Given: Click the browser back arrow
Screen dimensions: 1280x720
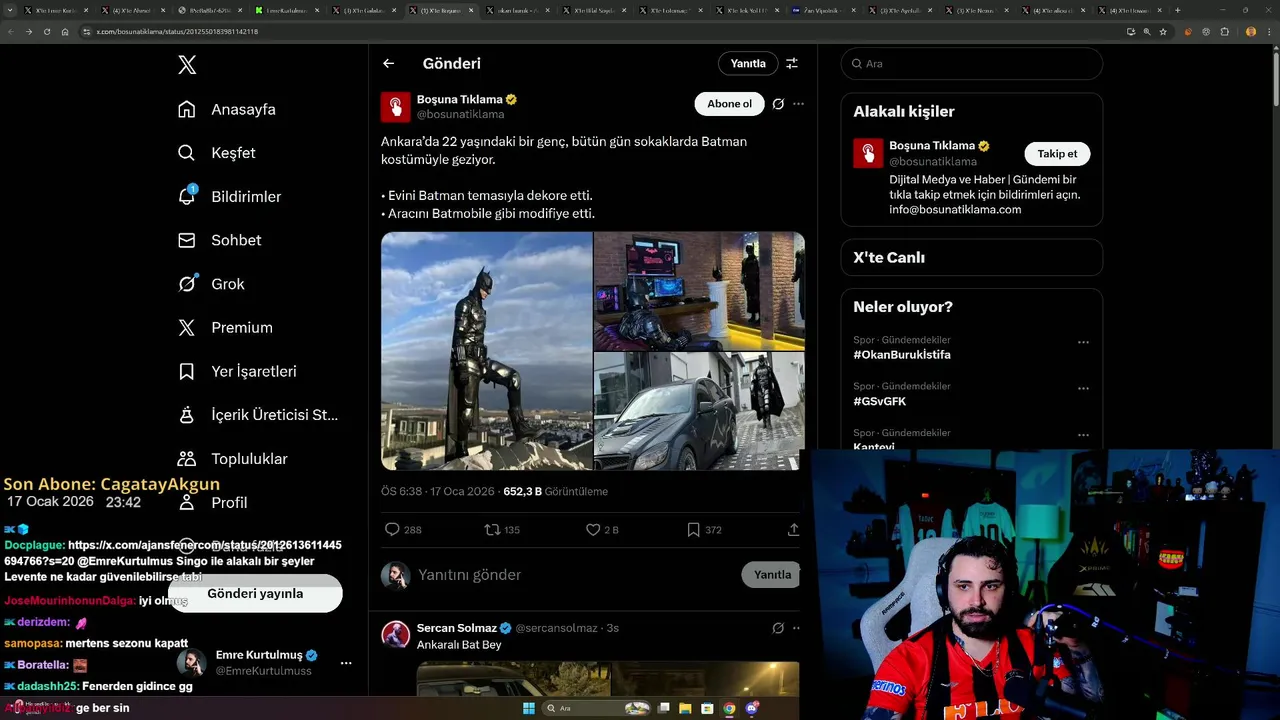Looking at the screenshot, I should [11, 32].
